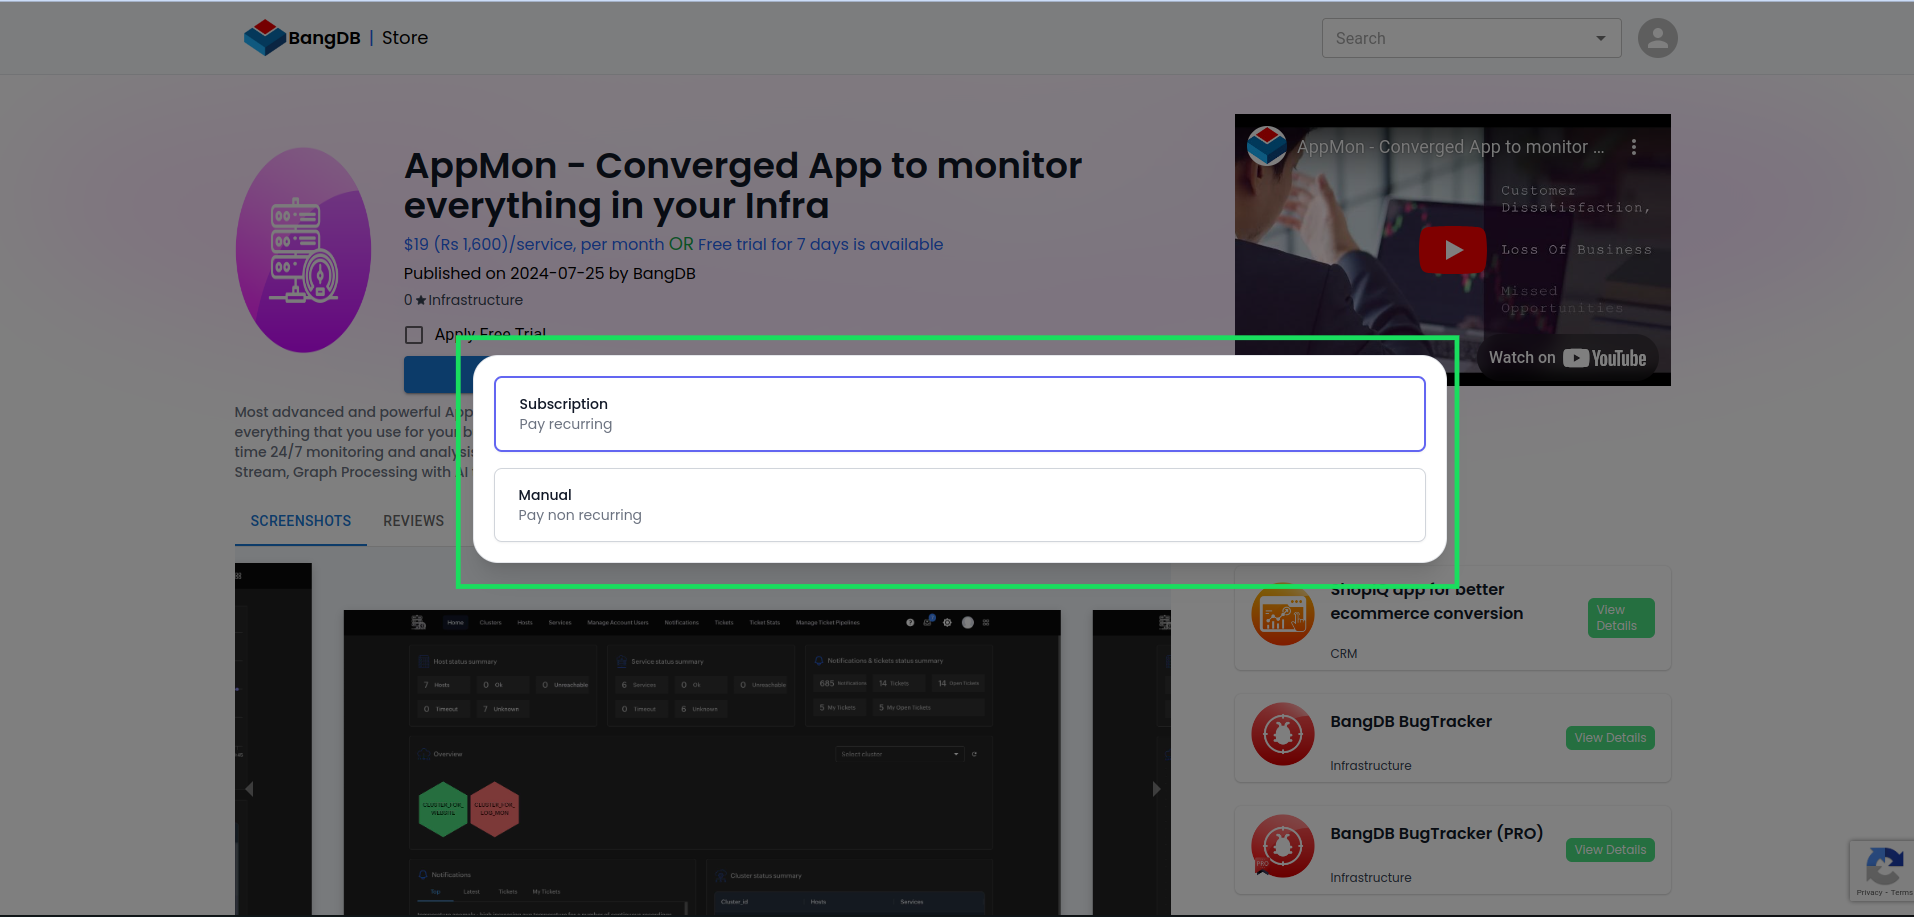Screen dimensions: 1914x917
Task: Open Watch on YouTube link
Action: click(1567, 358)
